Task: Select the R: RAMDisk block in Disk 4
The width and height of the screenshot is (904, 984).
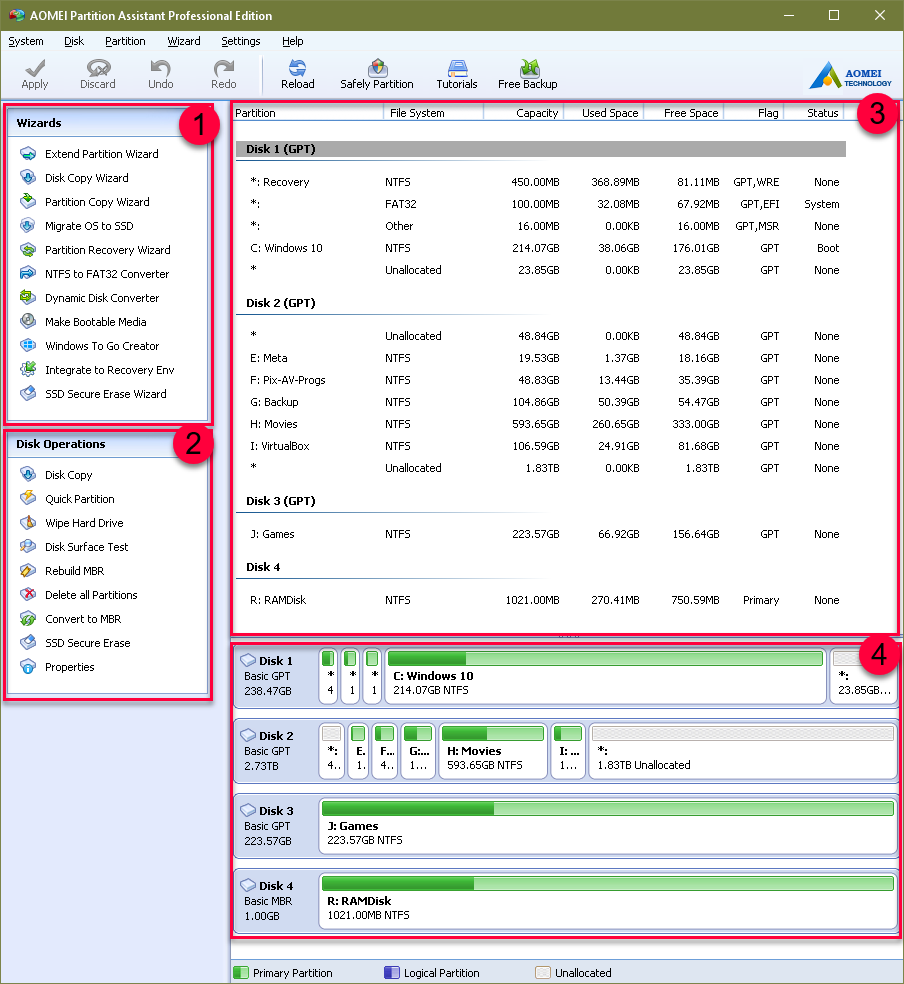Action: [x=608, y=901]
